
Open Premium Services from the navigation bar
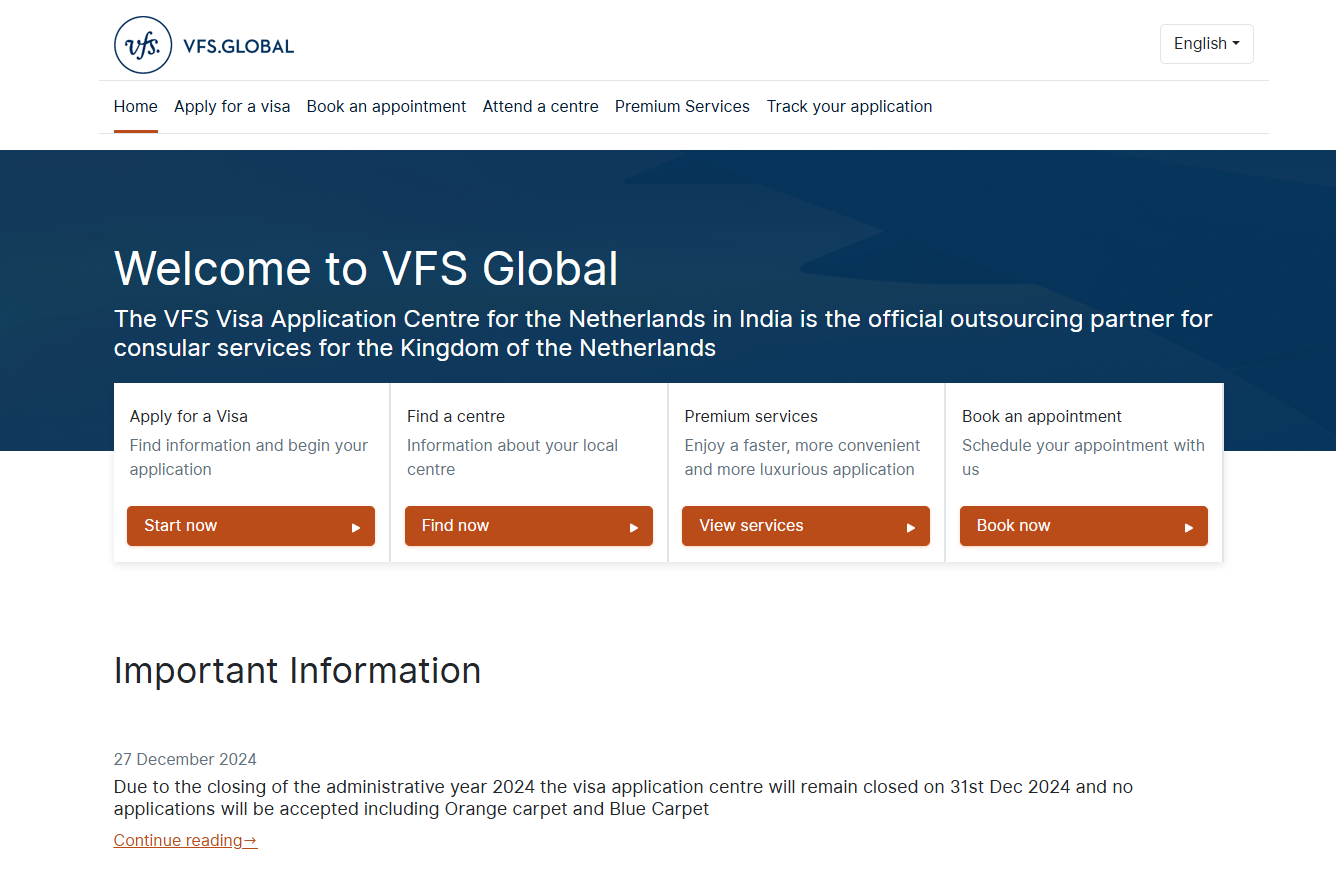click(x=682, y=106)
